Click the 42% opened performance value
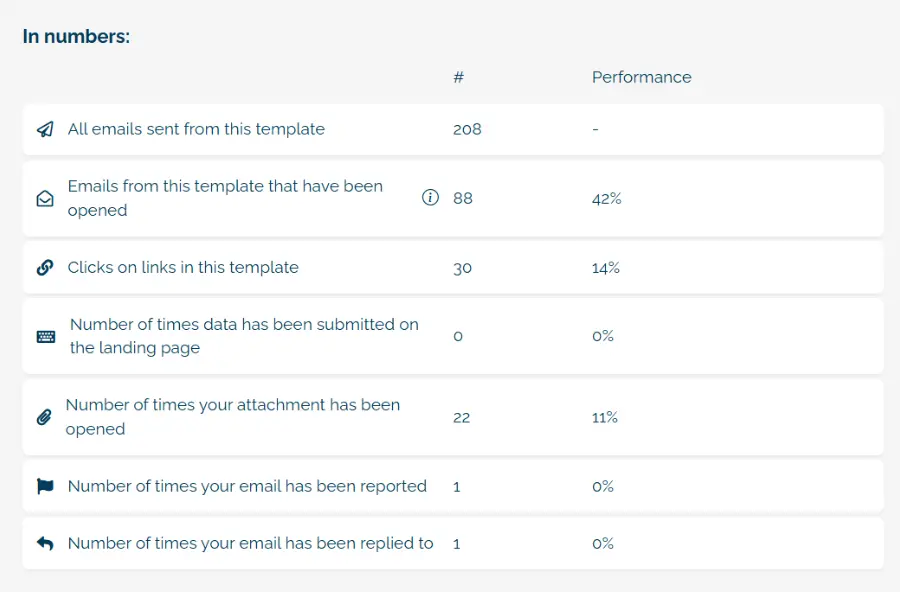The image size is (900, 592). click(607, 199)
